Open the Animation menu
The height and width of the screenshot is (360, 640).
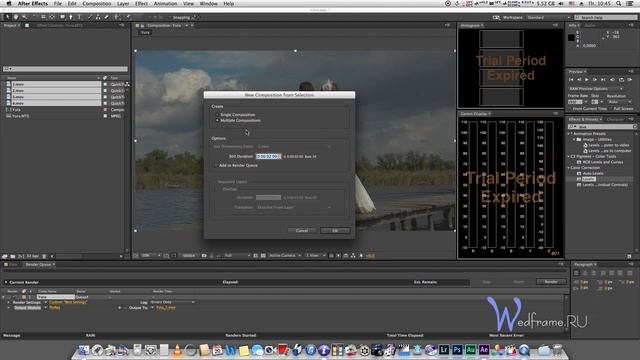tap(165, 4)
